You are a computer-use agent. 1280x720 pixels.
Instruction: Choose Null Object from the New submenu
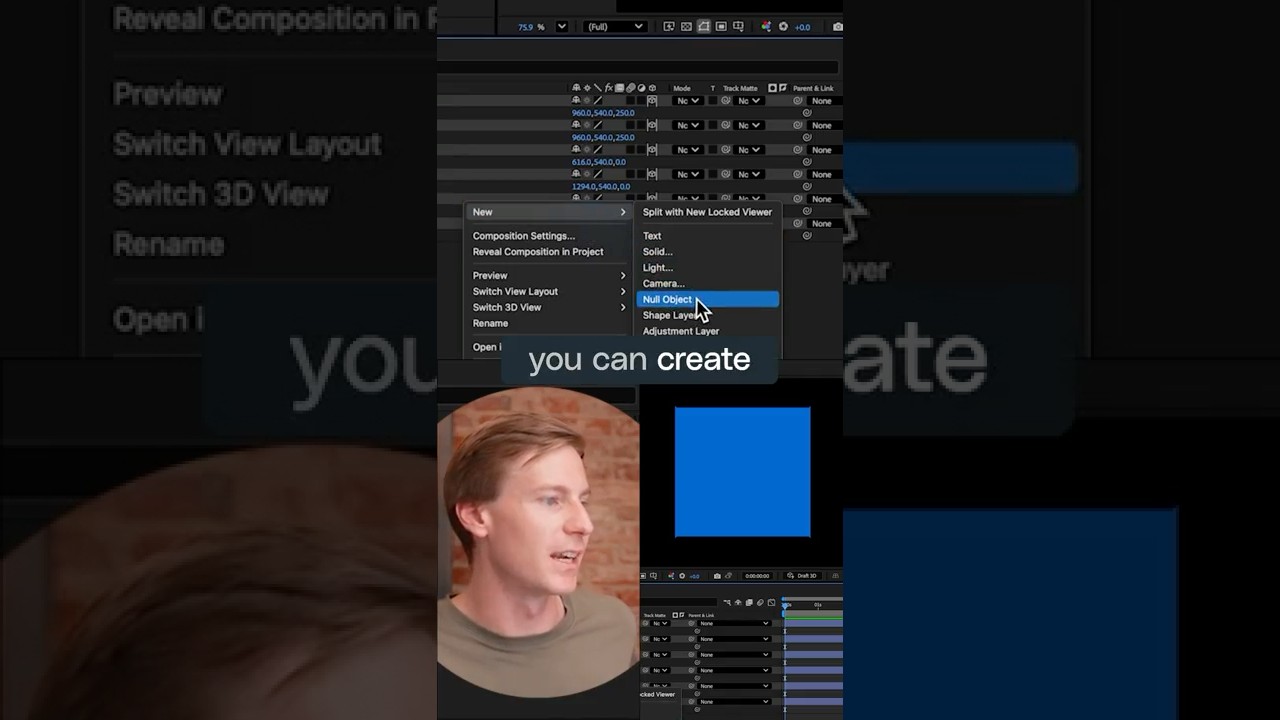pyautogui.click(x=707, y=299)
